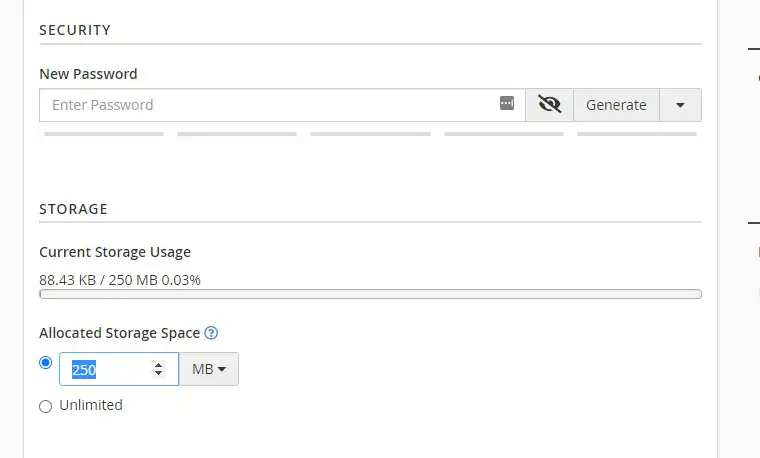Increase storage value with the up stepper arrow
The height and width of the screenshot is (458, 760).
(x=158, y=365)
